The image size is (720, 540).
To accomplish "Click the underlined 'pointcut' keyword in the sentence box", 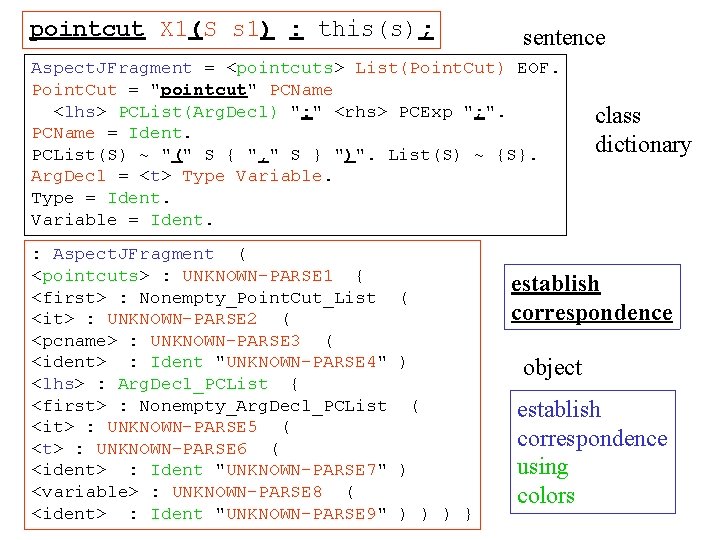I will tap(87, 30).
